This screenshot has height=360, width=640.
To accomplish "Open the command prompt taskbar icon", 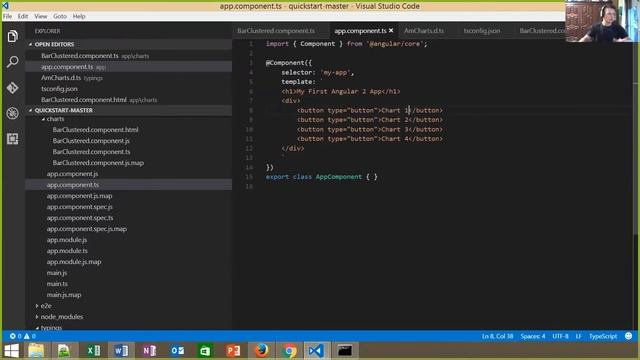I will click(345, 351).
